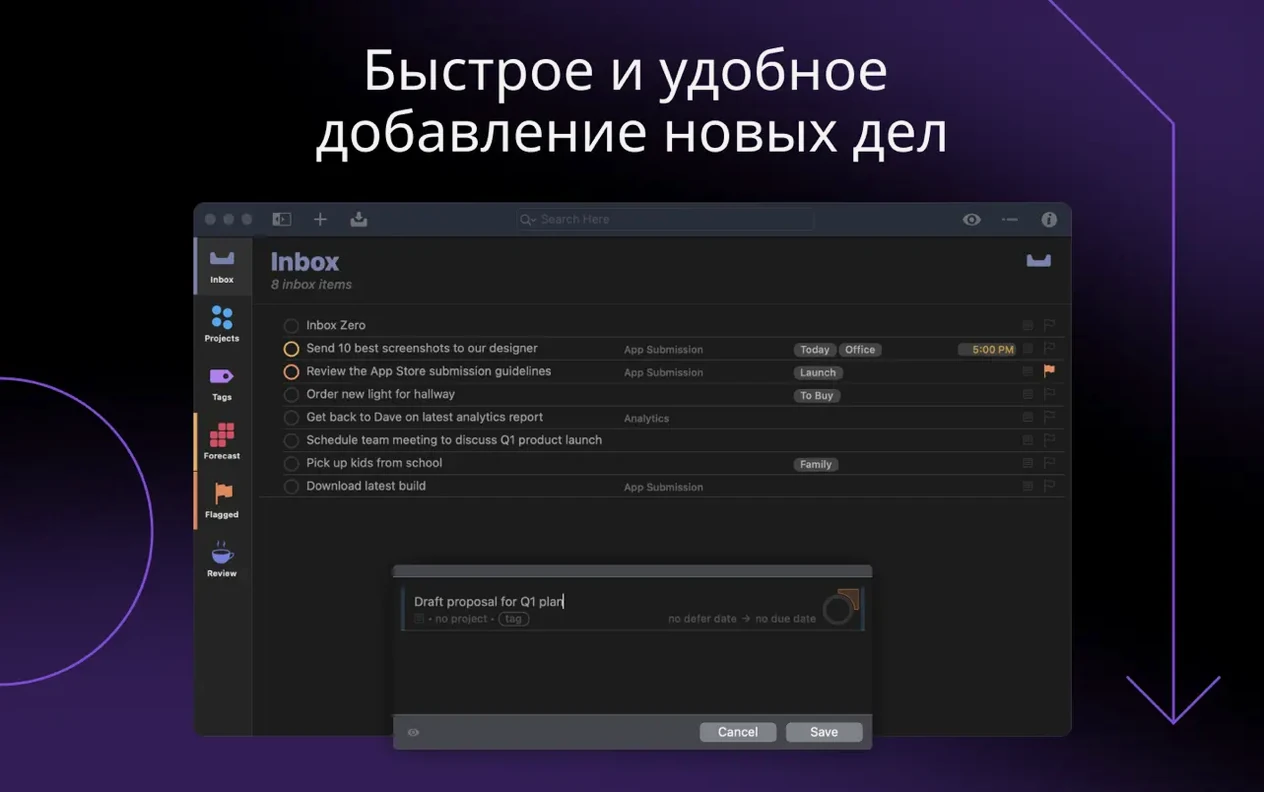Viewport: 1264px width, 792px height.
Task: Flag the Pick up kids item
Action: click(x=1049, y=463)
